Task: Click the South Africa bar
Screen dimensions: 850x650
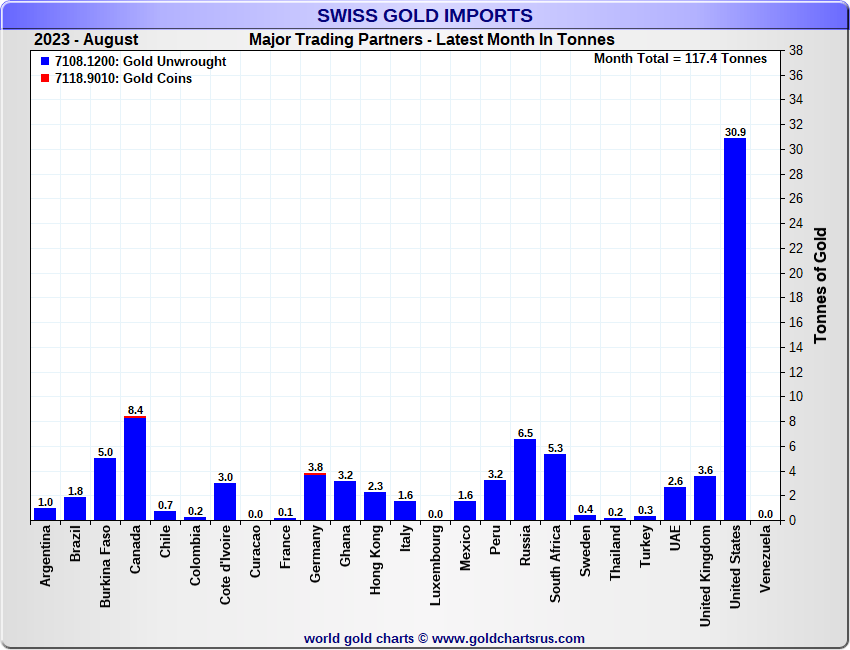Action: click(x=555, y=487)
